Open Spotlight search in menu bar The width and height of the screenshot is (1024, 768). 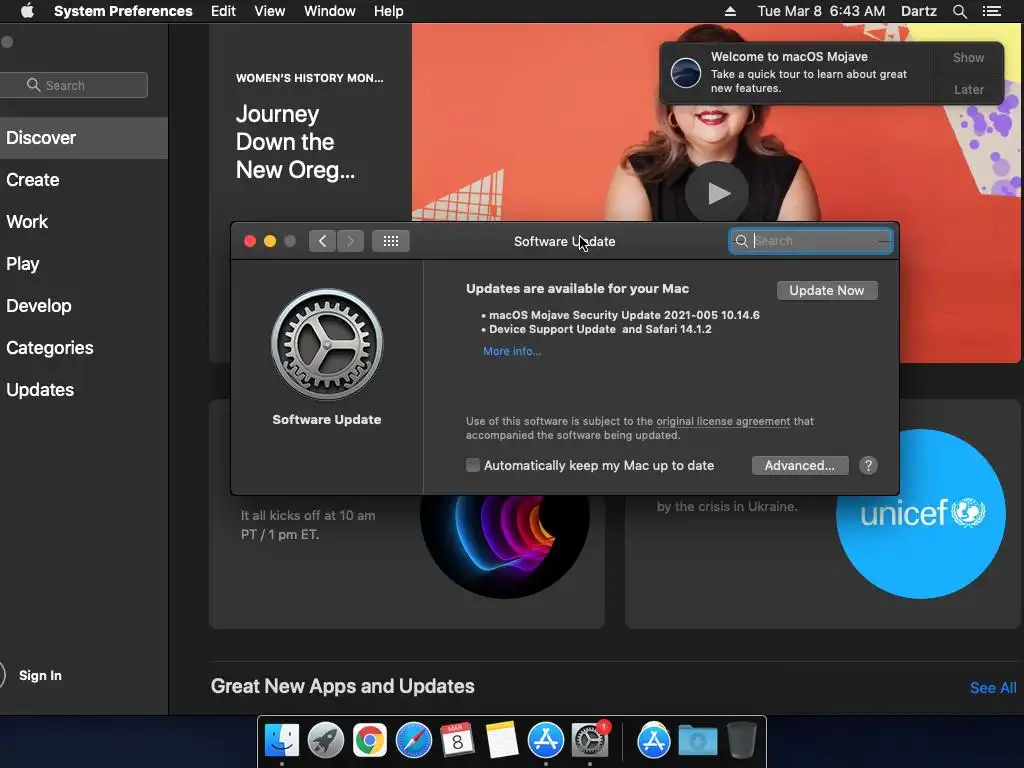[959, 11]
